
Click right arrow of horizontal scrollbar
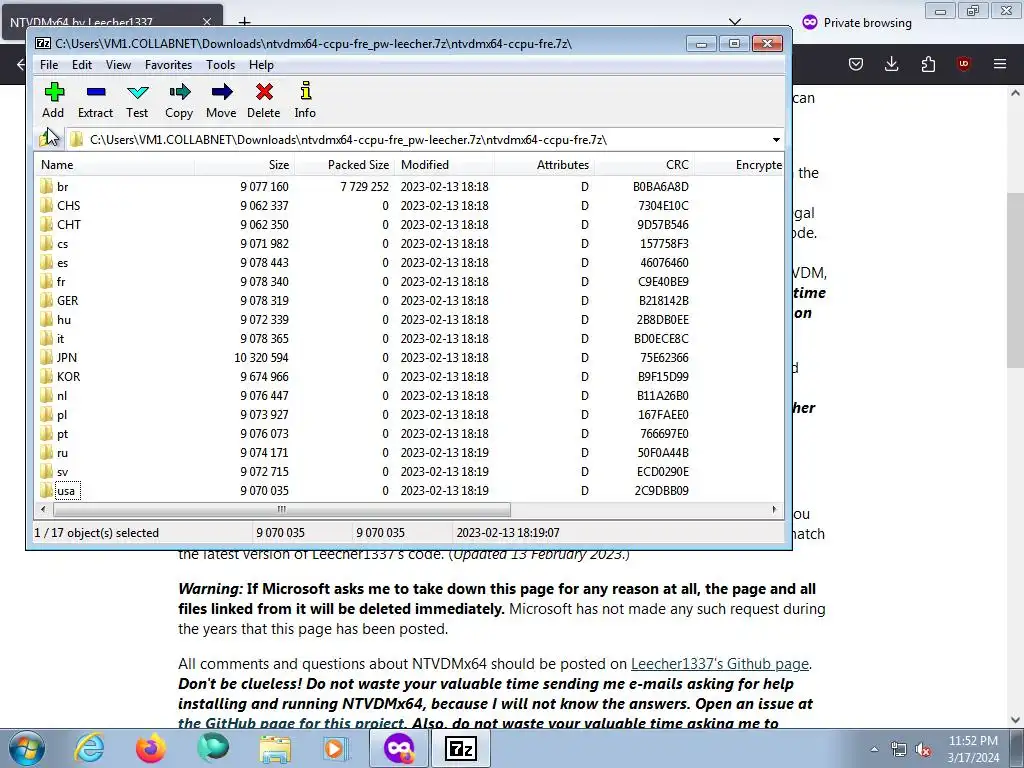coord(774,509)
